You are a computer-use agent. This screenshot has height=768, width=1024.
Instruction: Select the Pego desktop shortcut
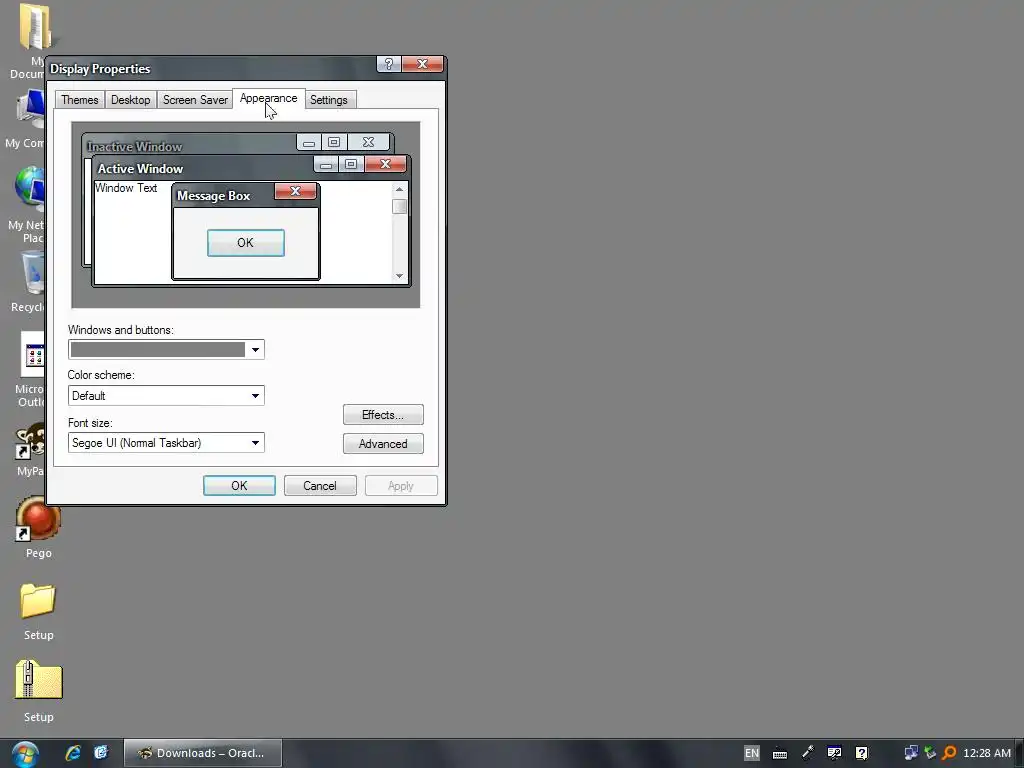[38, 528]
